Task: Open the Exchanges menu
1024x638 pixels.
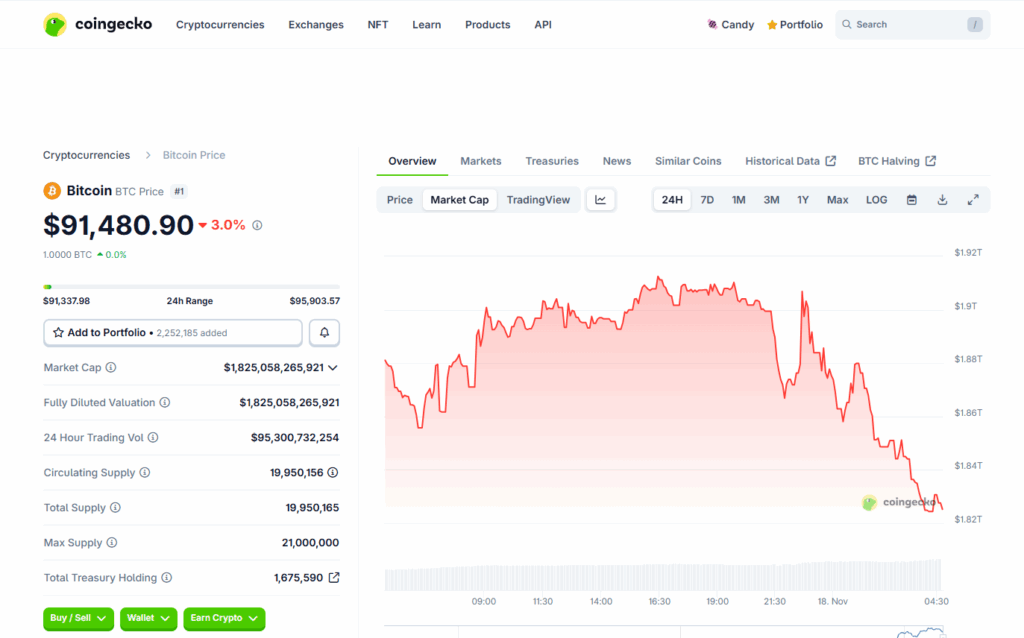Action: (316, 25)
